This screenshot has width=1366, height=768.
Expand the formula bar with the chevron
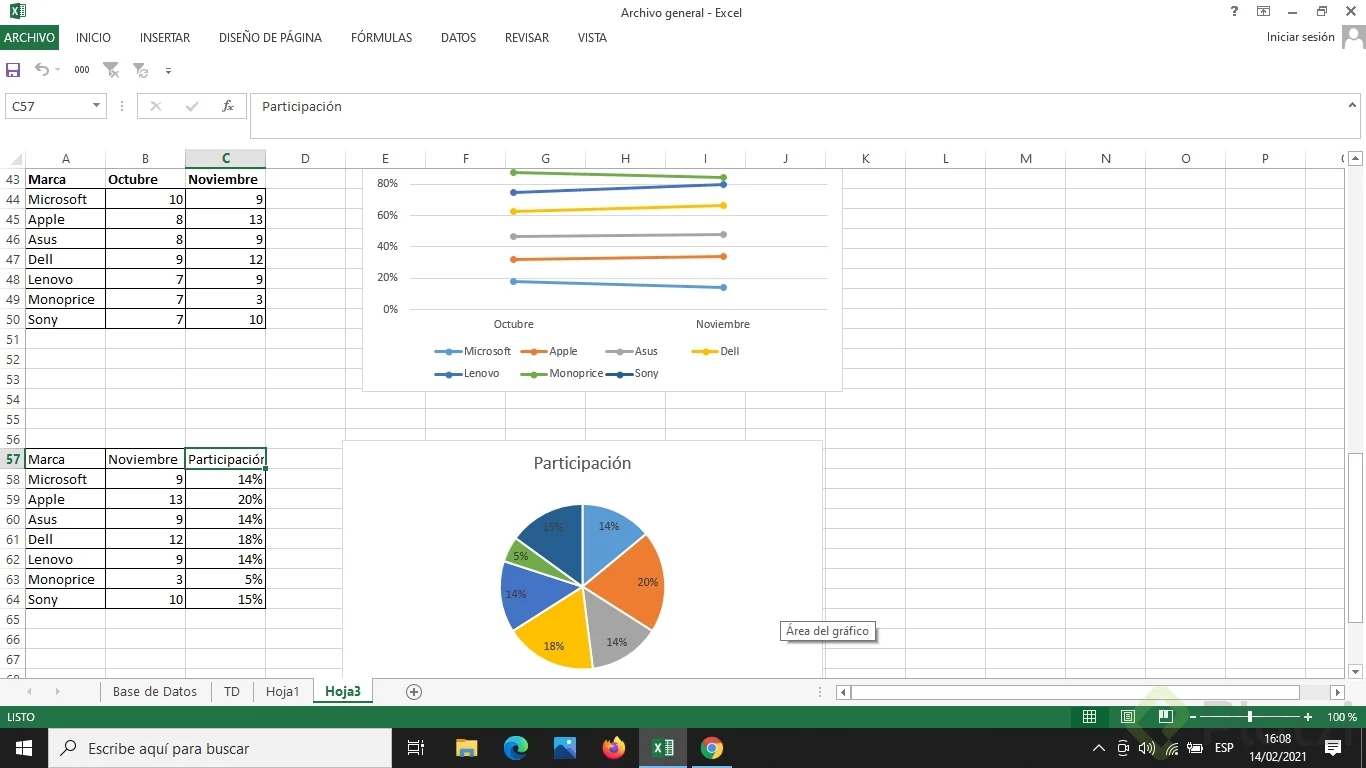click(1353, 104)
